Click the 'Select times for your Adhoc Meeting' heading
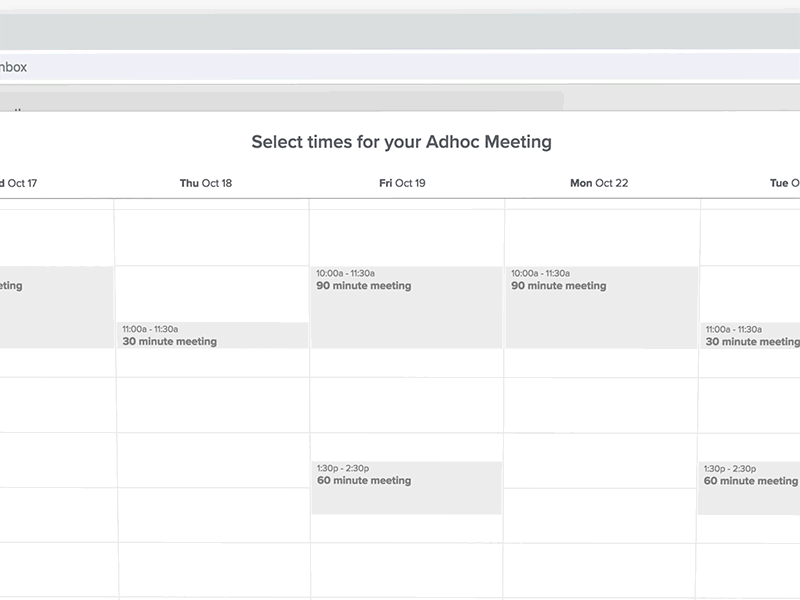The height and width of the screenshot is (600, 800). [401, 142]
